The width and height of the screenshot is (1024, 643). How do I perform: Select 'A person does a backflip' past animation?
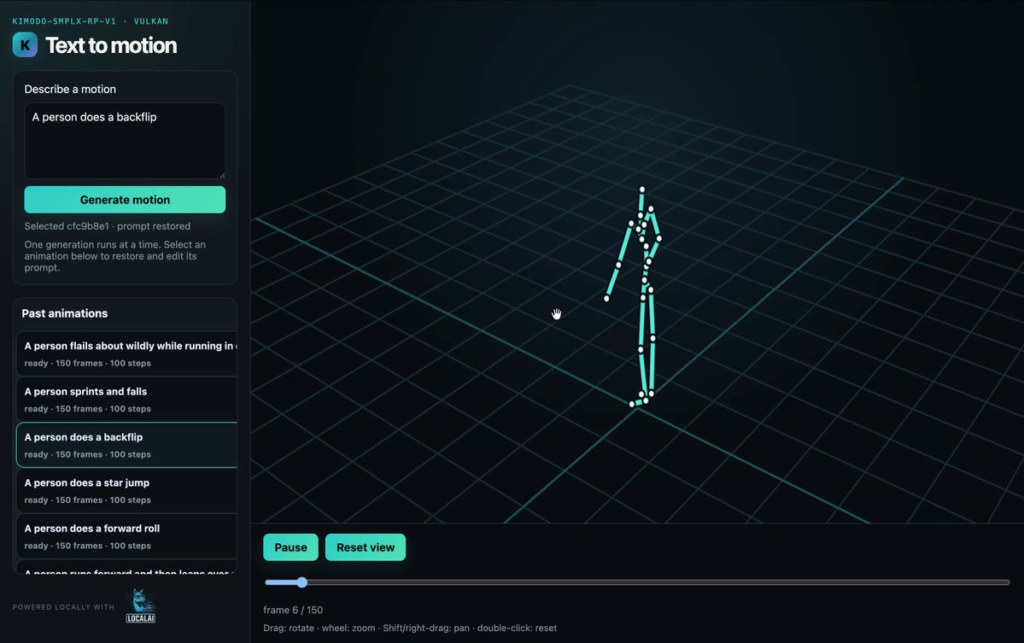pyautogui.click(x=127, y=445)
